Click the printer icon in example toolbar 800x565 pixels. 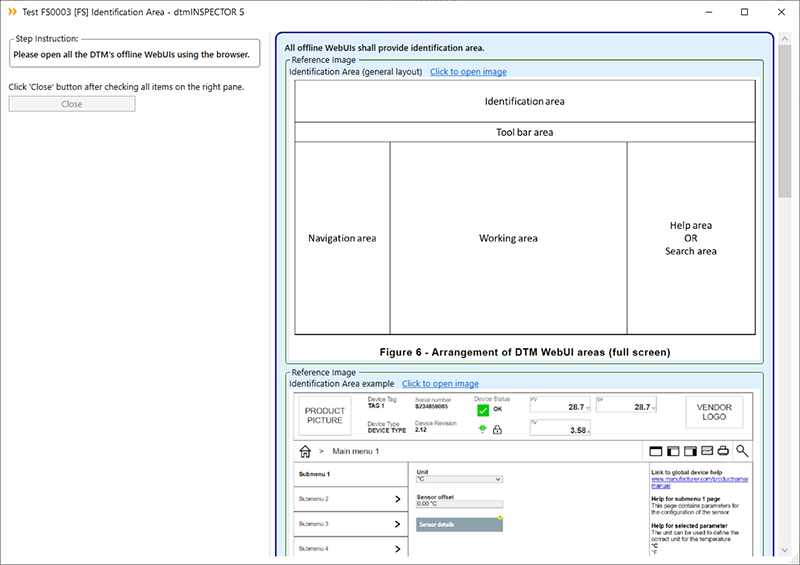coord(723,451)
